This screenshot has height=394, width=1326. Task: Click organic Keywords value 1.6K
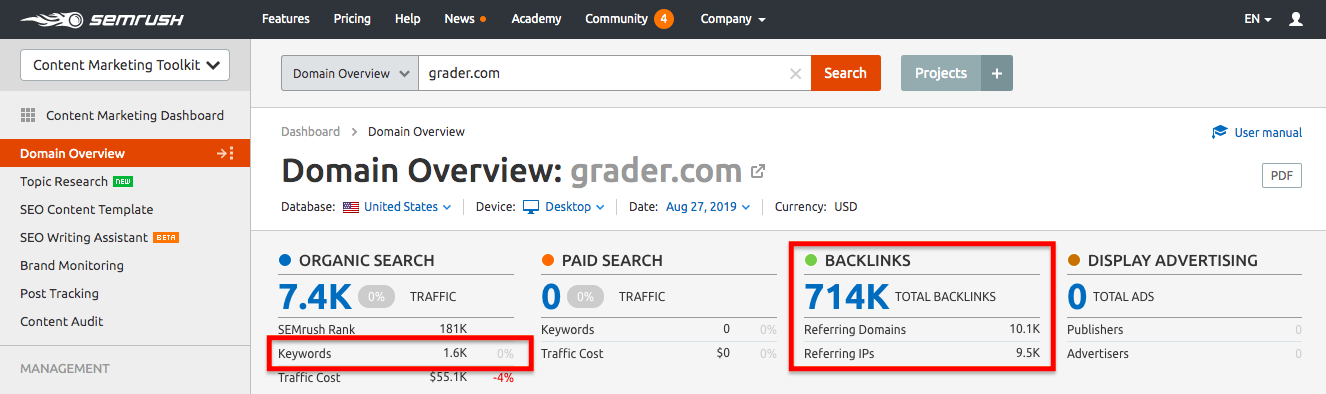coord(455,353)
